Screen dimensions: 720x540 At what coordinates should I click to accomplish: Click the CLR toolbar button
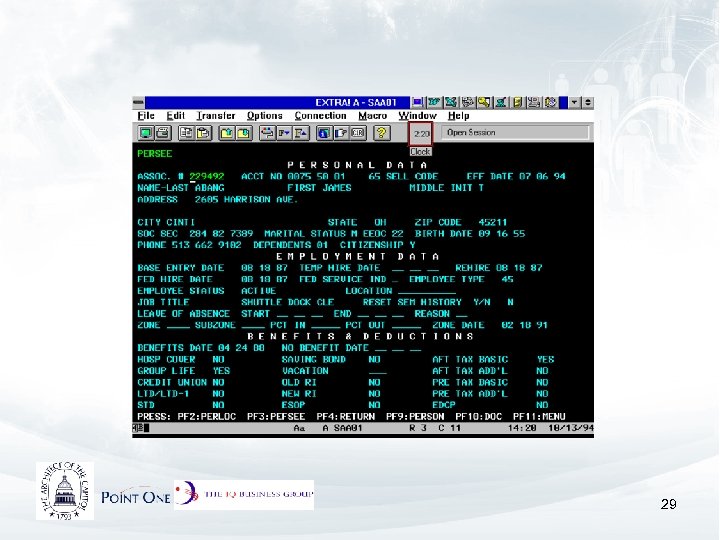tap(358, 133)
